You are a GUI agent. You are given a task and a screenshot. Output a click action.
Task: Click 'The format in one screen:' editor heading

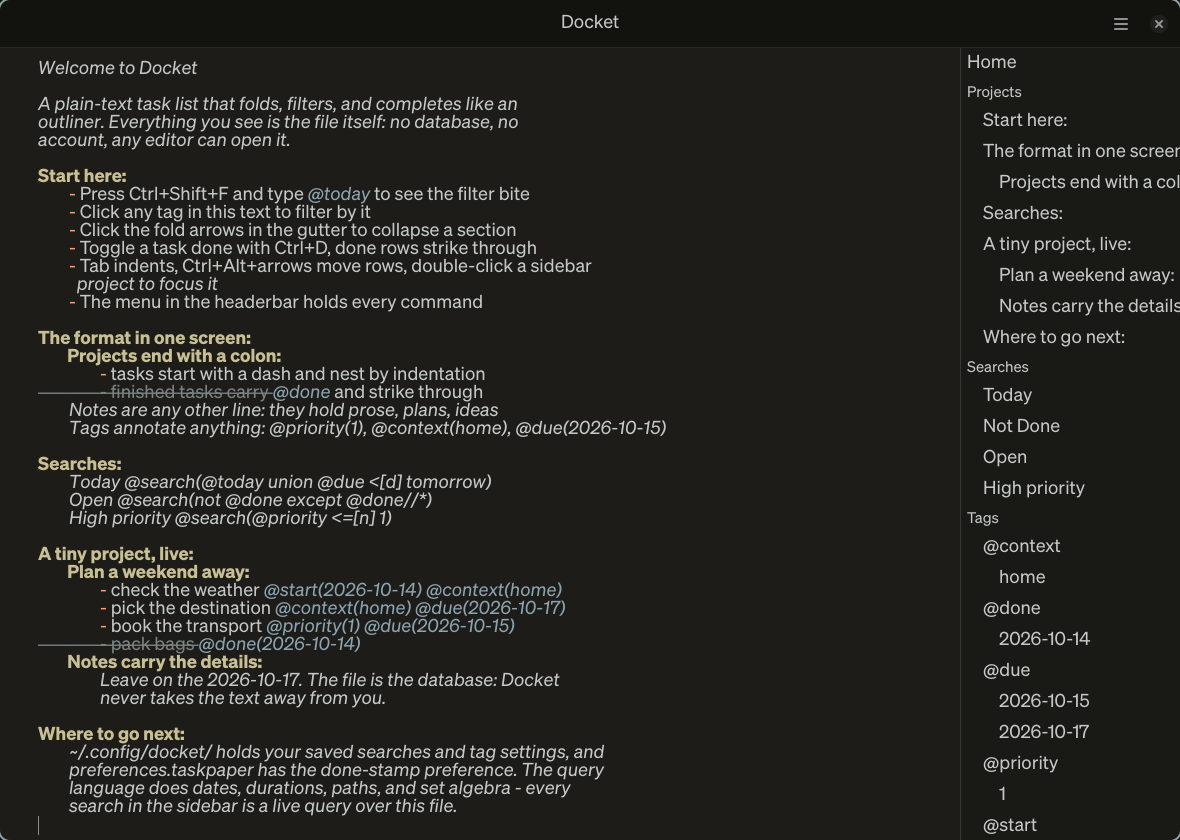pos(144,338)
